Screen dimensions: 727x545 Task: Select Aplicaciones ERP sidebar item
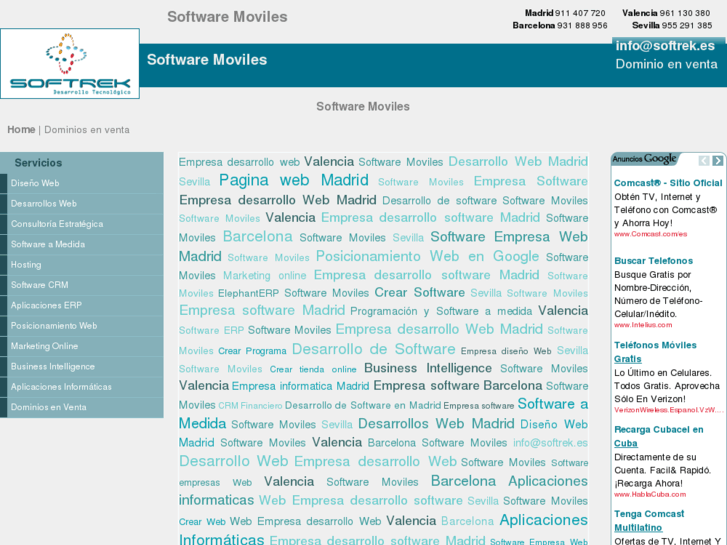coord(85,306)
